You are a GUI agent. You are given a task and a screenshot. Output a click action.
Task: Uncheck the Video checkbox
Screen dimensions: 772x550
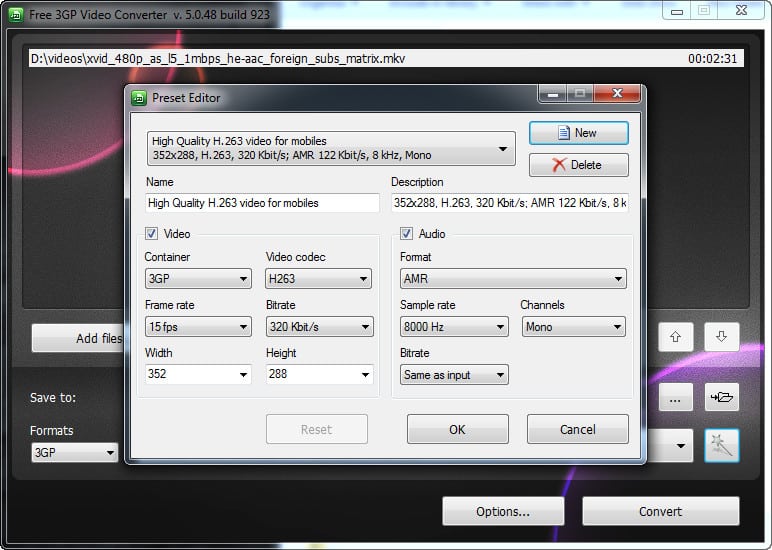coord(152,234)
